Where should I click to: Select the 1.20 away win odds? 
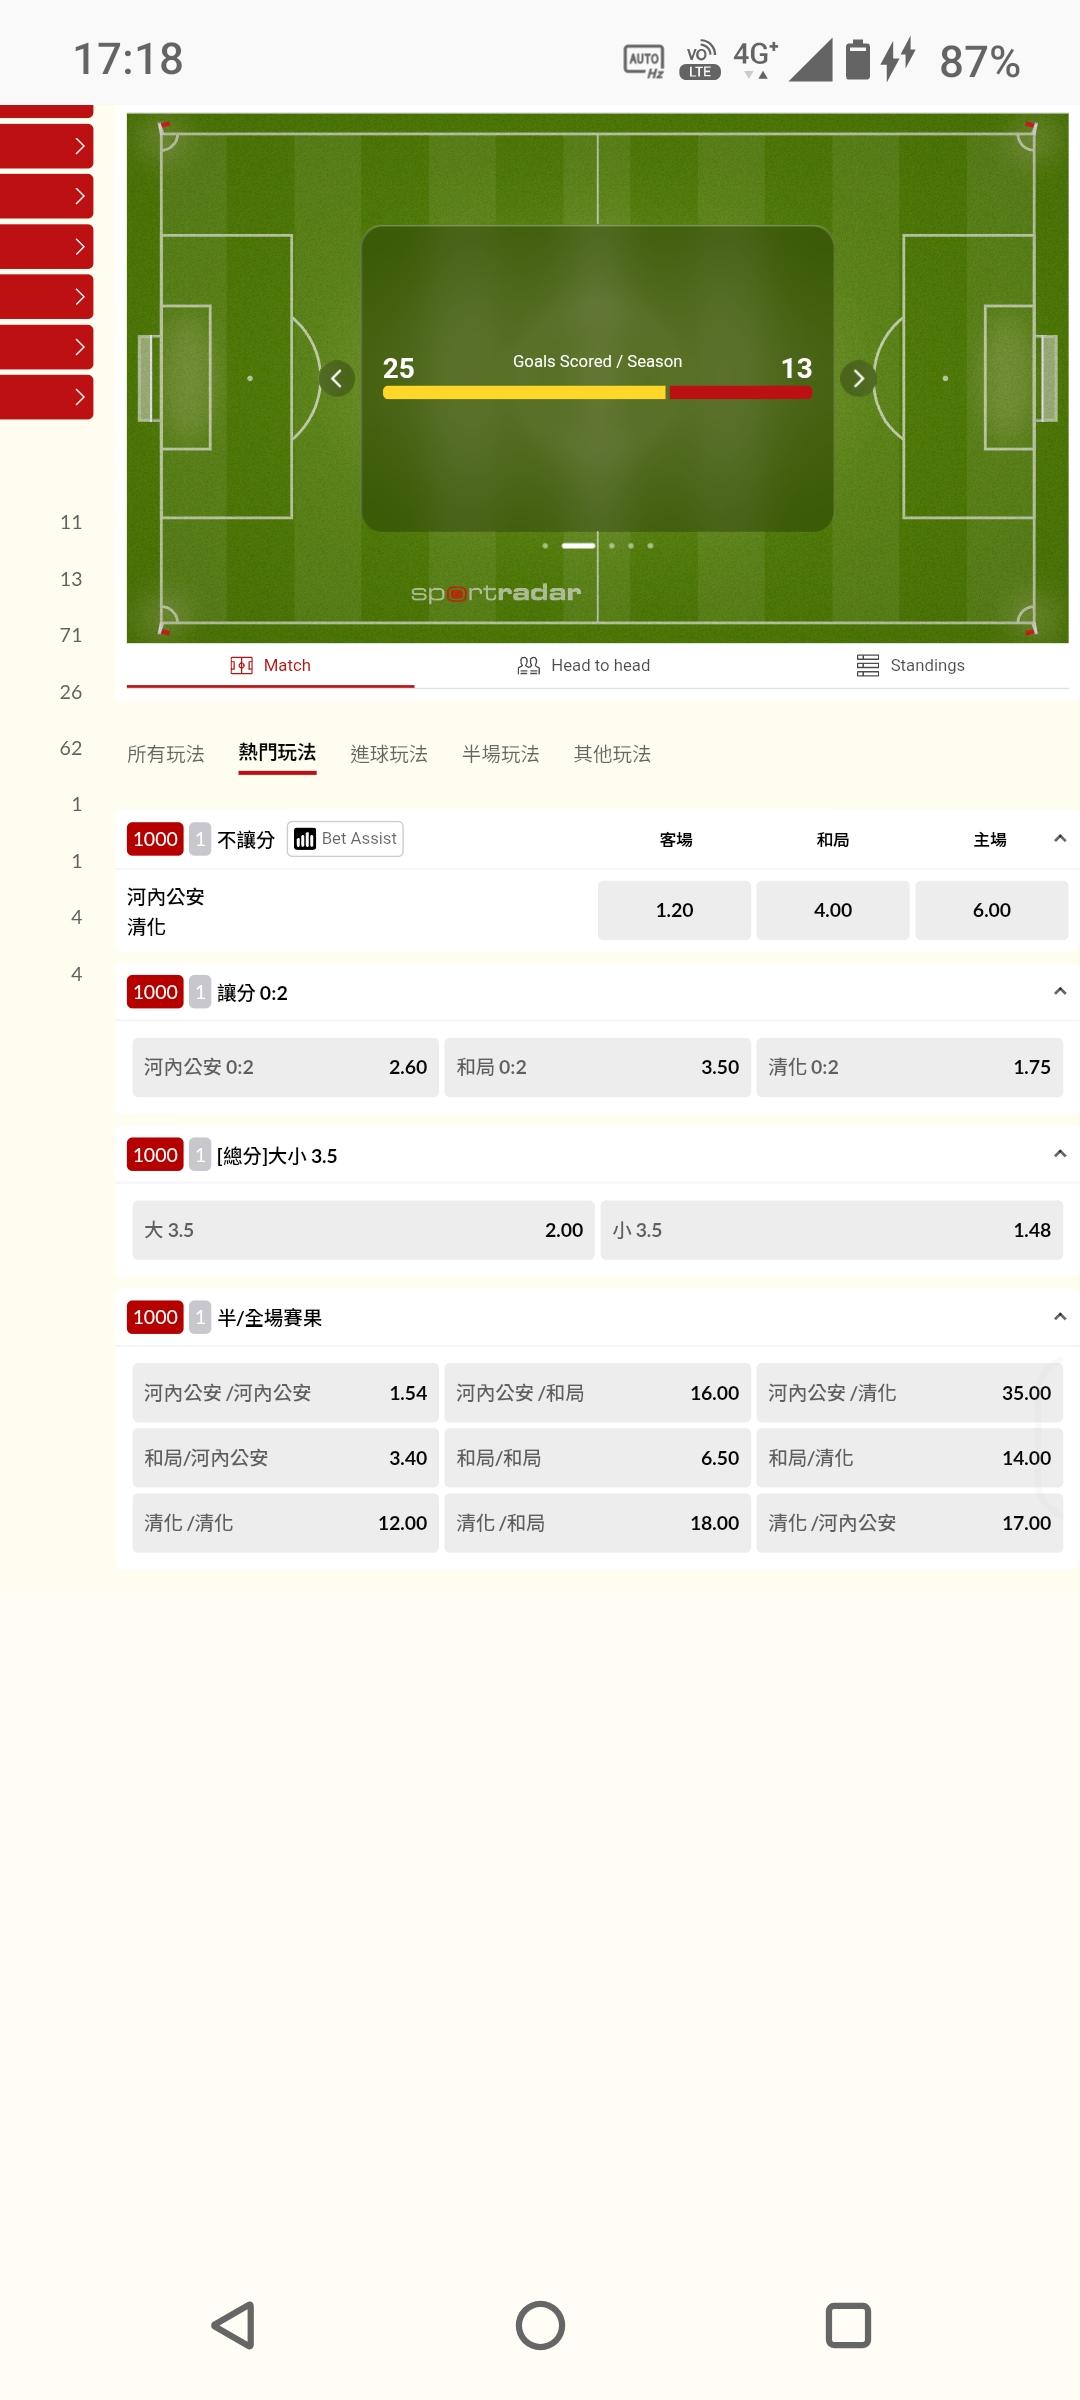pyautogui.click(x=674, y=910)
